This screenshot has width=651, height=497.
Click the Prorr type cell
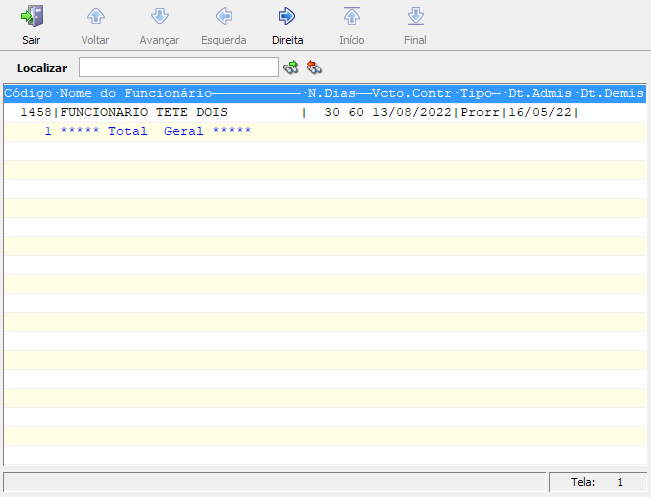click(481, 113)
